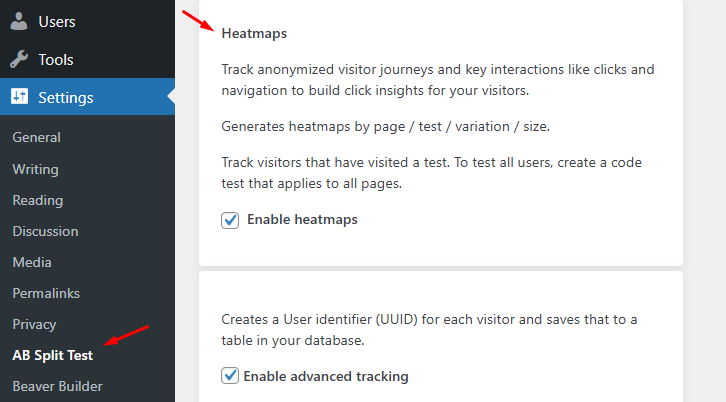Open Beaver Builder settings
Image resolution: width=726 pixels, height=402 pixels.
(57, 386)
